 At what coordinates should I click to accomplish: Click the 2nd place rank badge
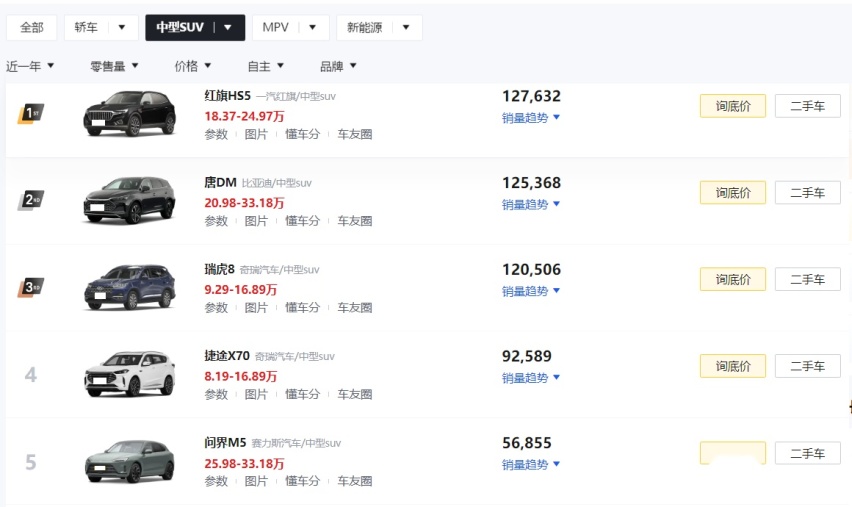click(30, 200)
